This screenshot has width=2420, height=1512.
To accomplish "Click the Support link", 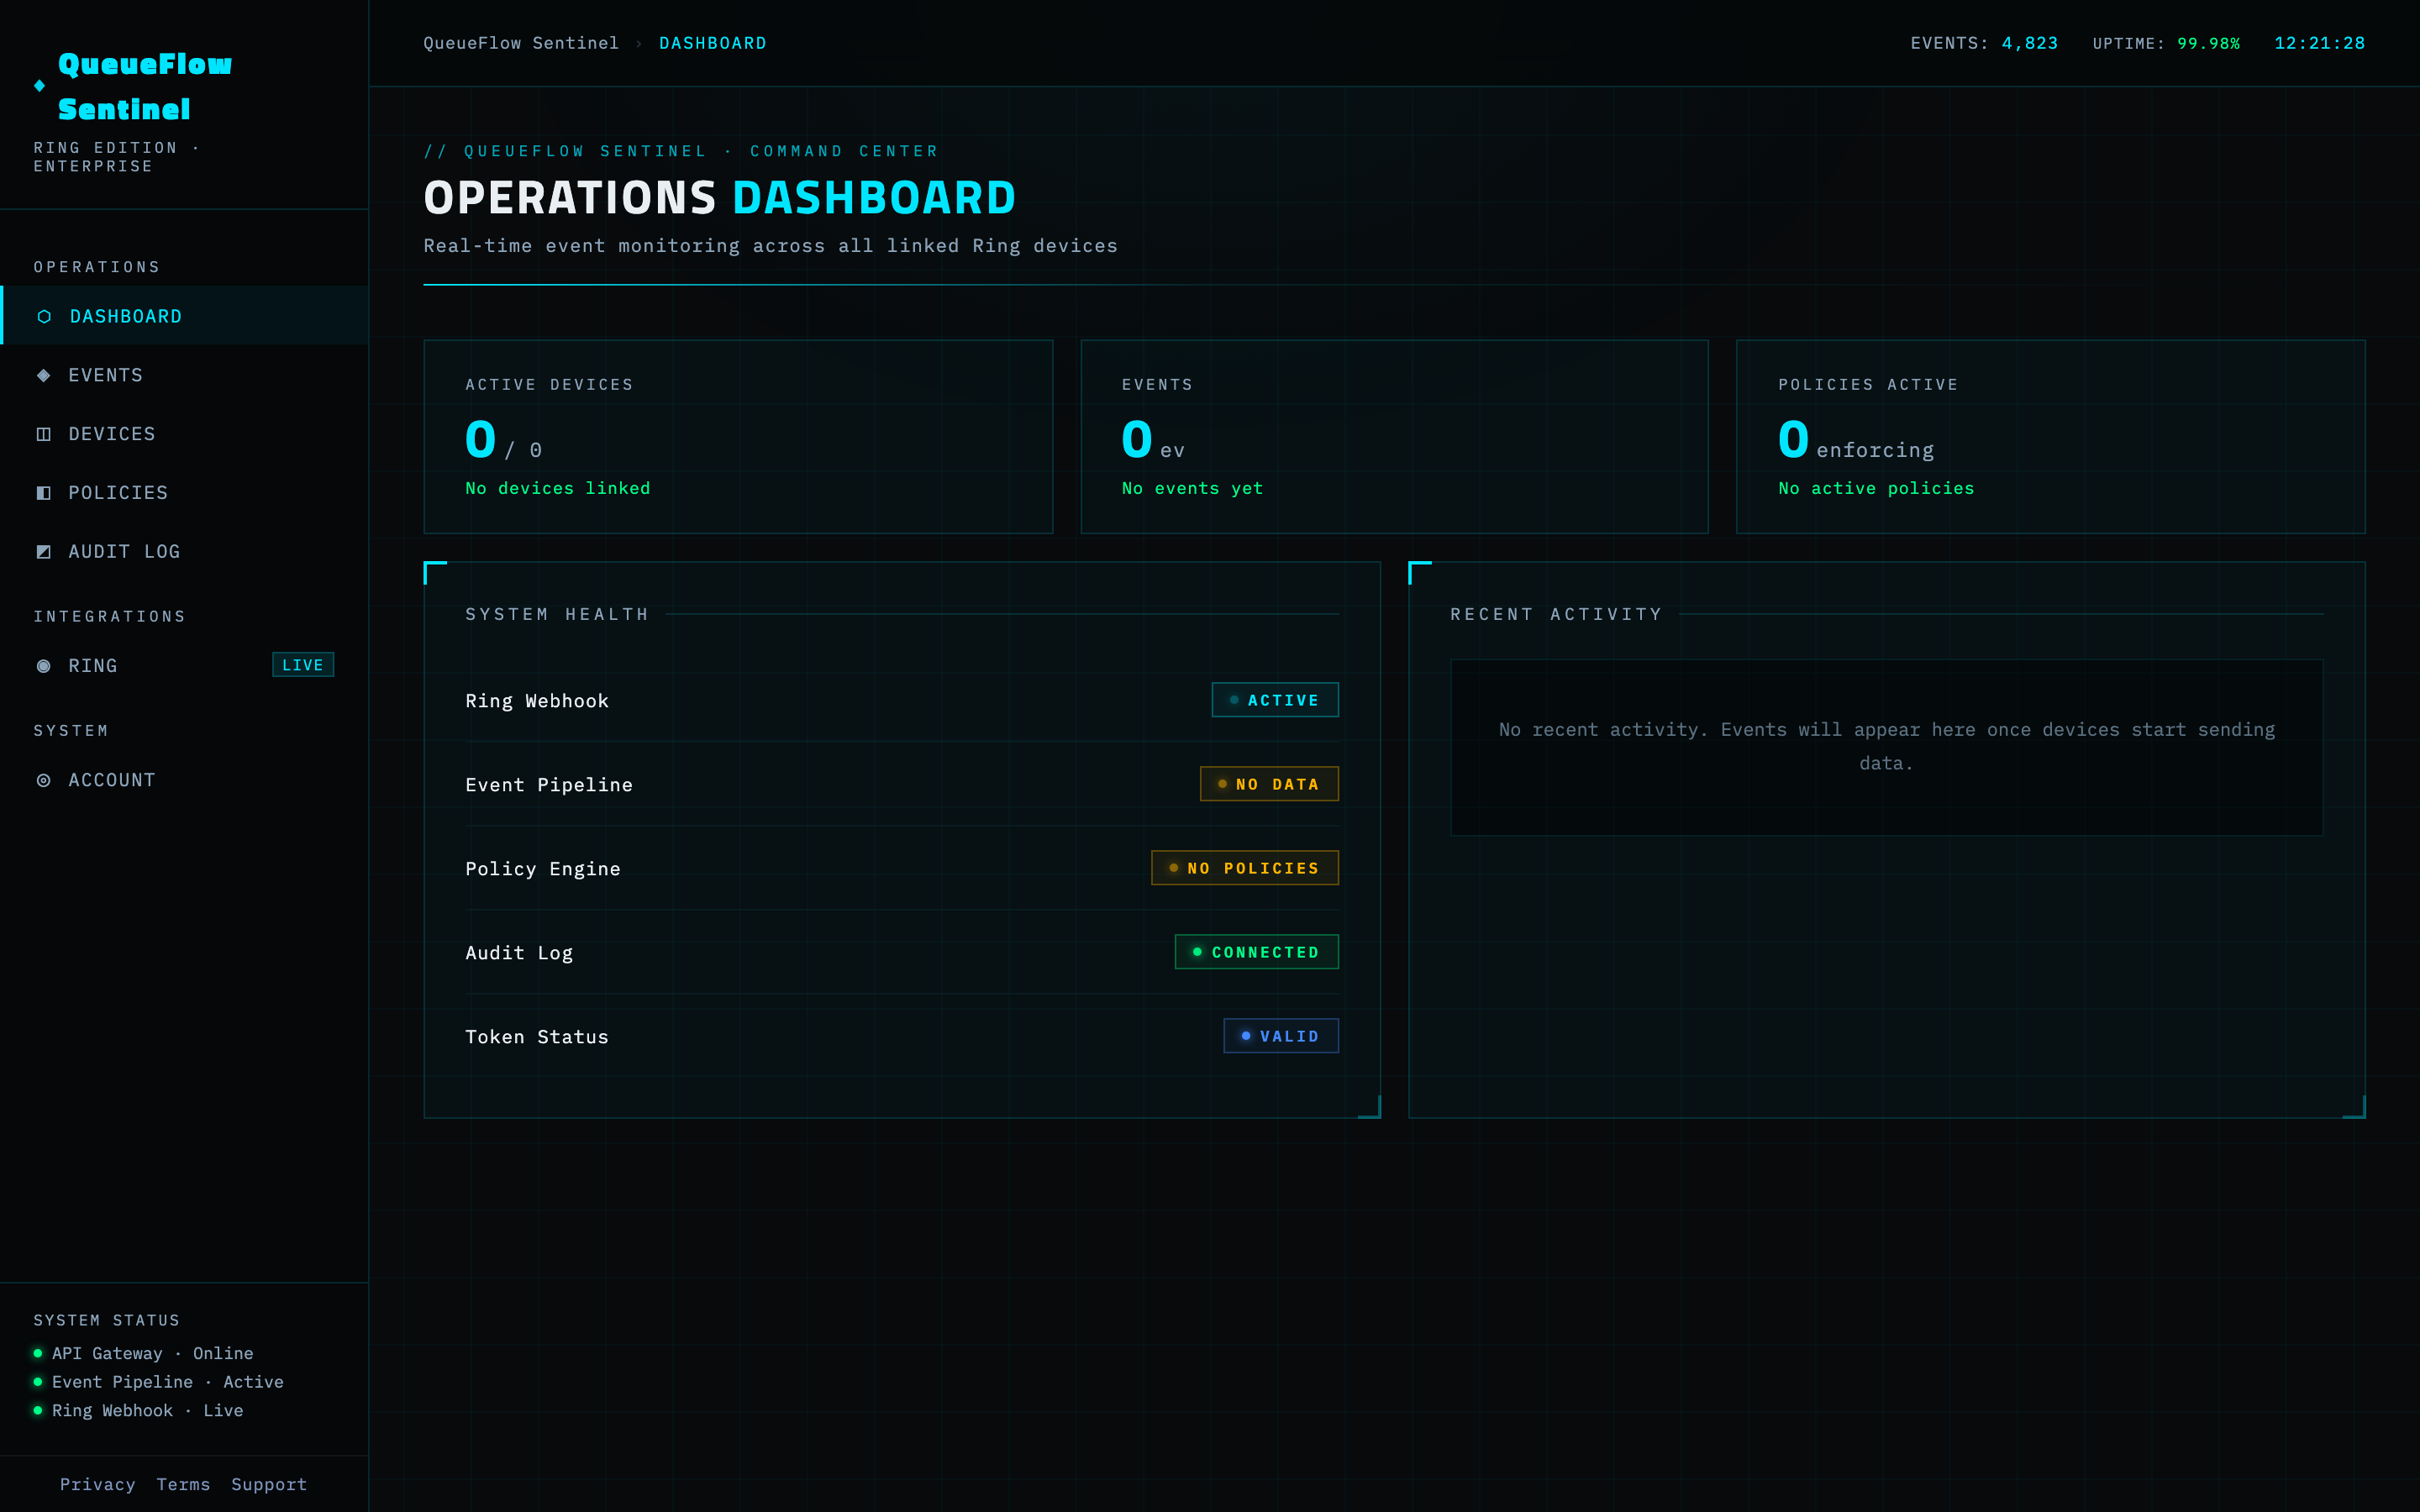I will [x=268, y=1484].
